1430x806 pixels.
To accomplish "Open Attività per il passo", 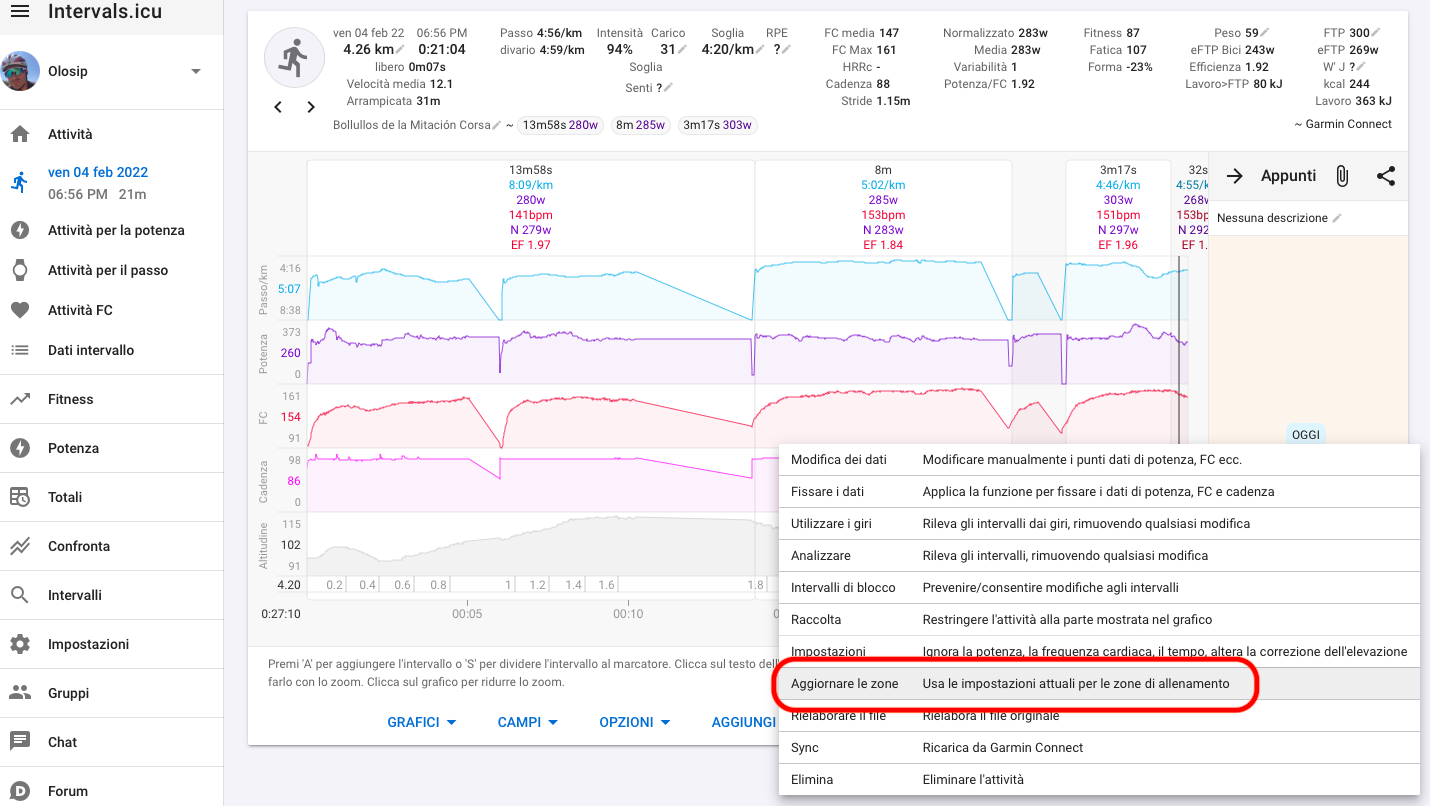I will coord(110,270).
